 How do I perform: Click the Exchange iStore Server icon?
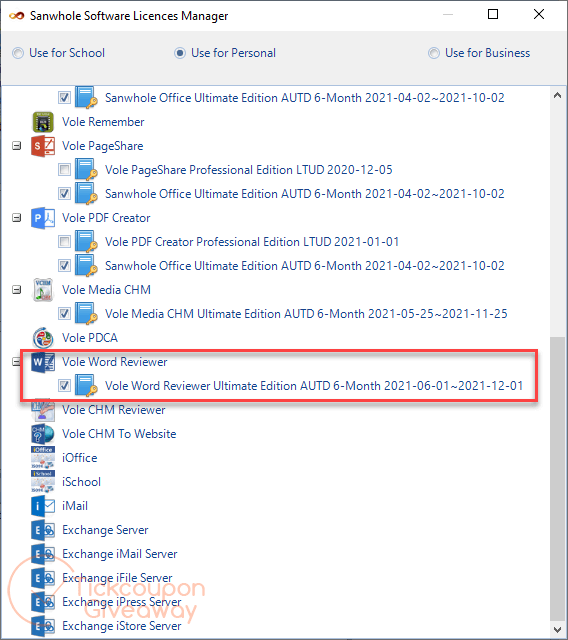43,626
